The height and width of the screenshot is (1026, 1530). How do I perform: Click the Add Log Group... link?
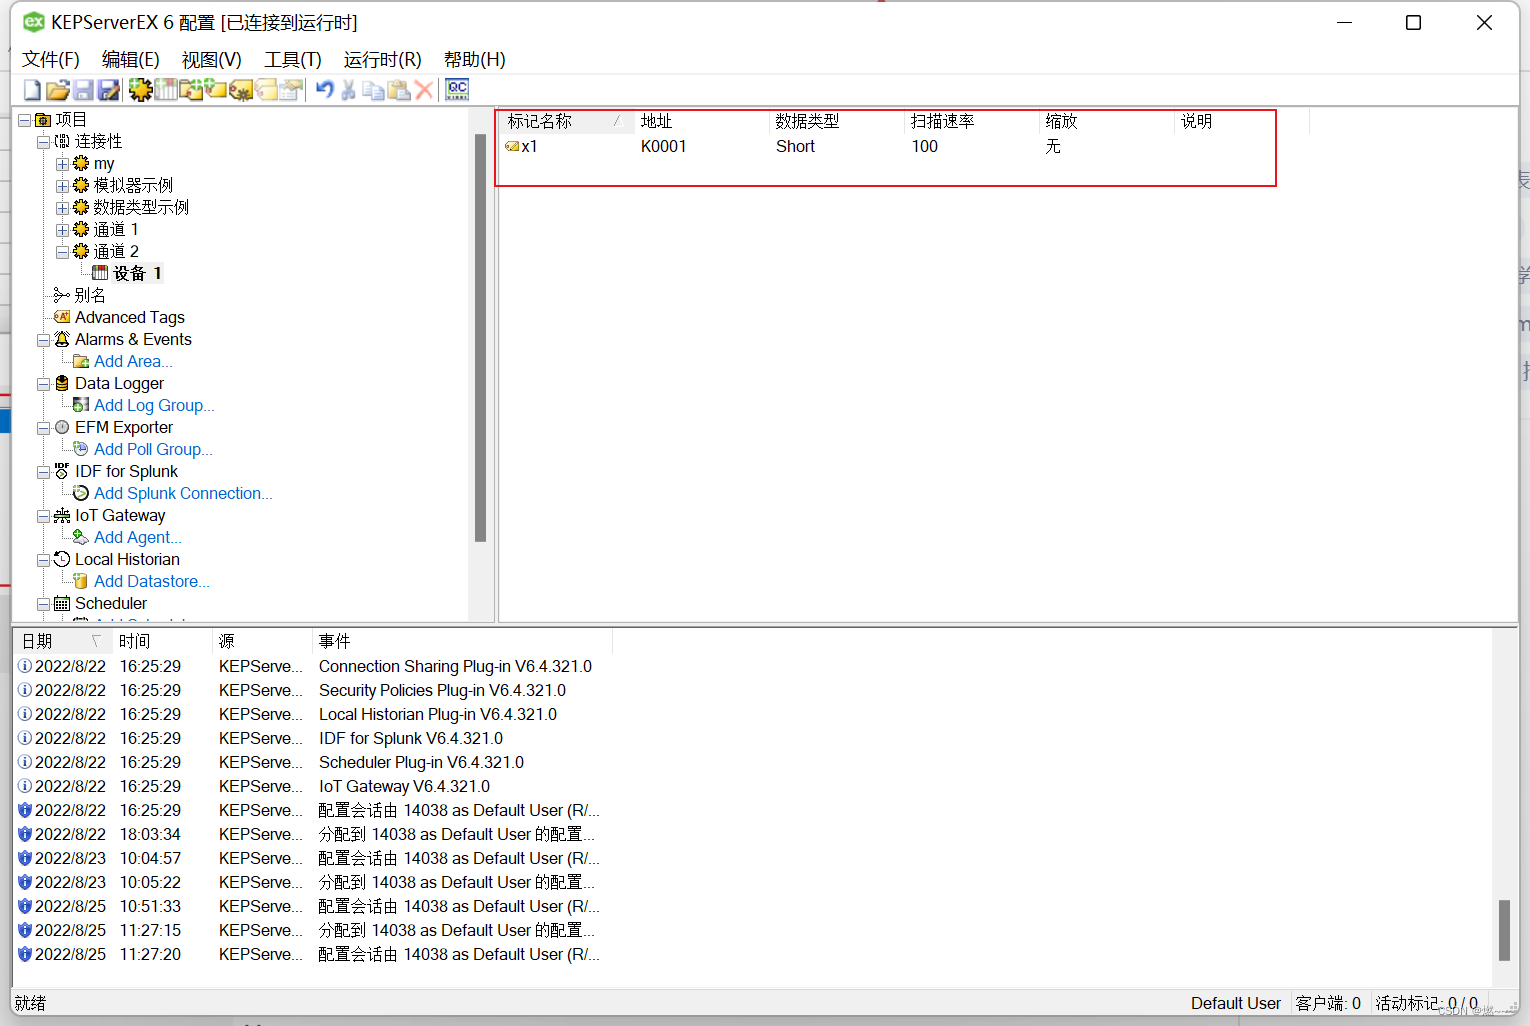154,405
